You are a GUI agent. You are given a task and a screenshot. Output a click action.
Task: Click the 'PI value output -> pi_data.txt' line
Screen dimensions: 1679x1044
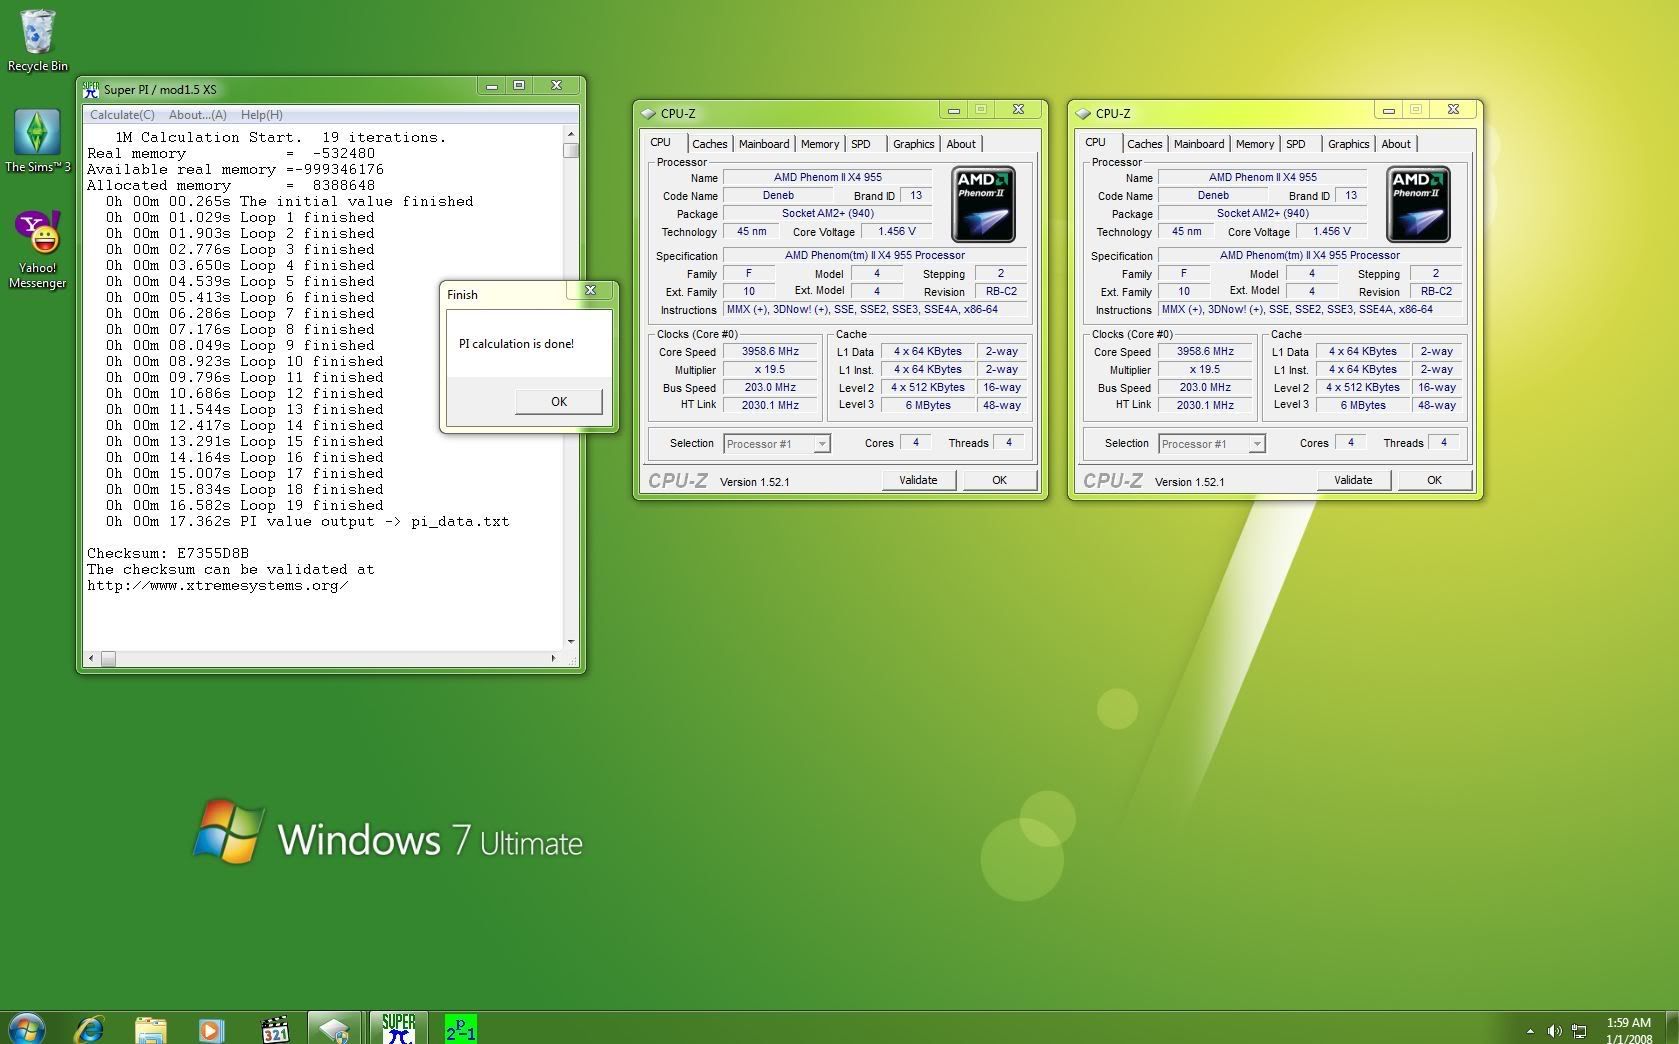[307, 521]
